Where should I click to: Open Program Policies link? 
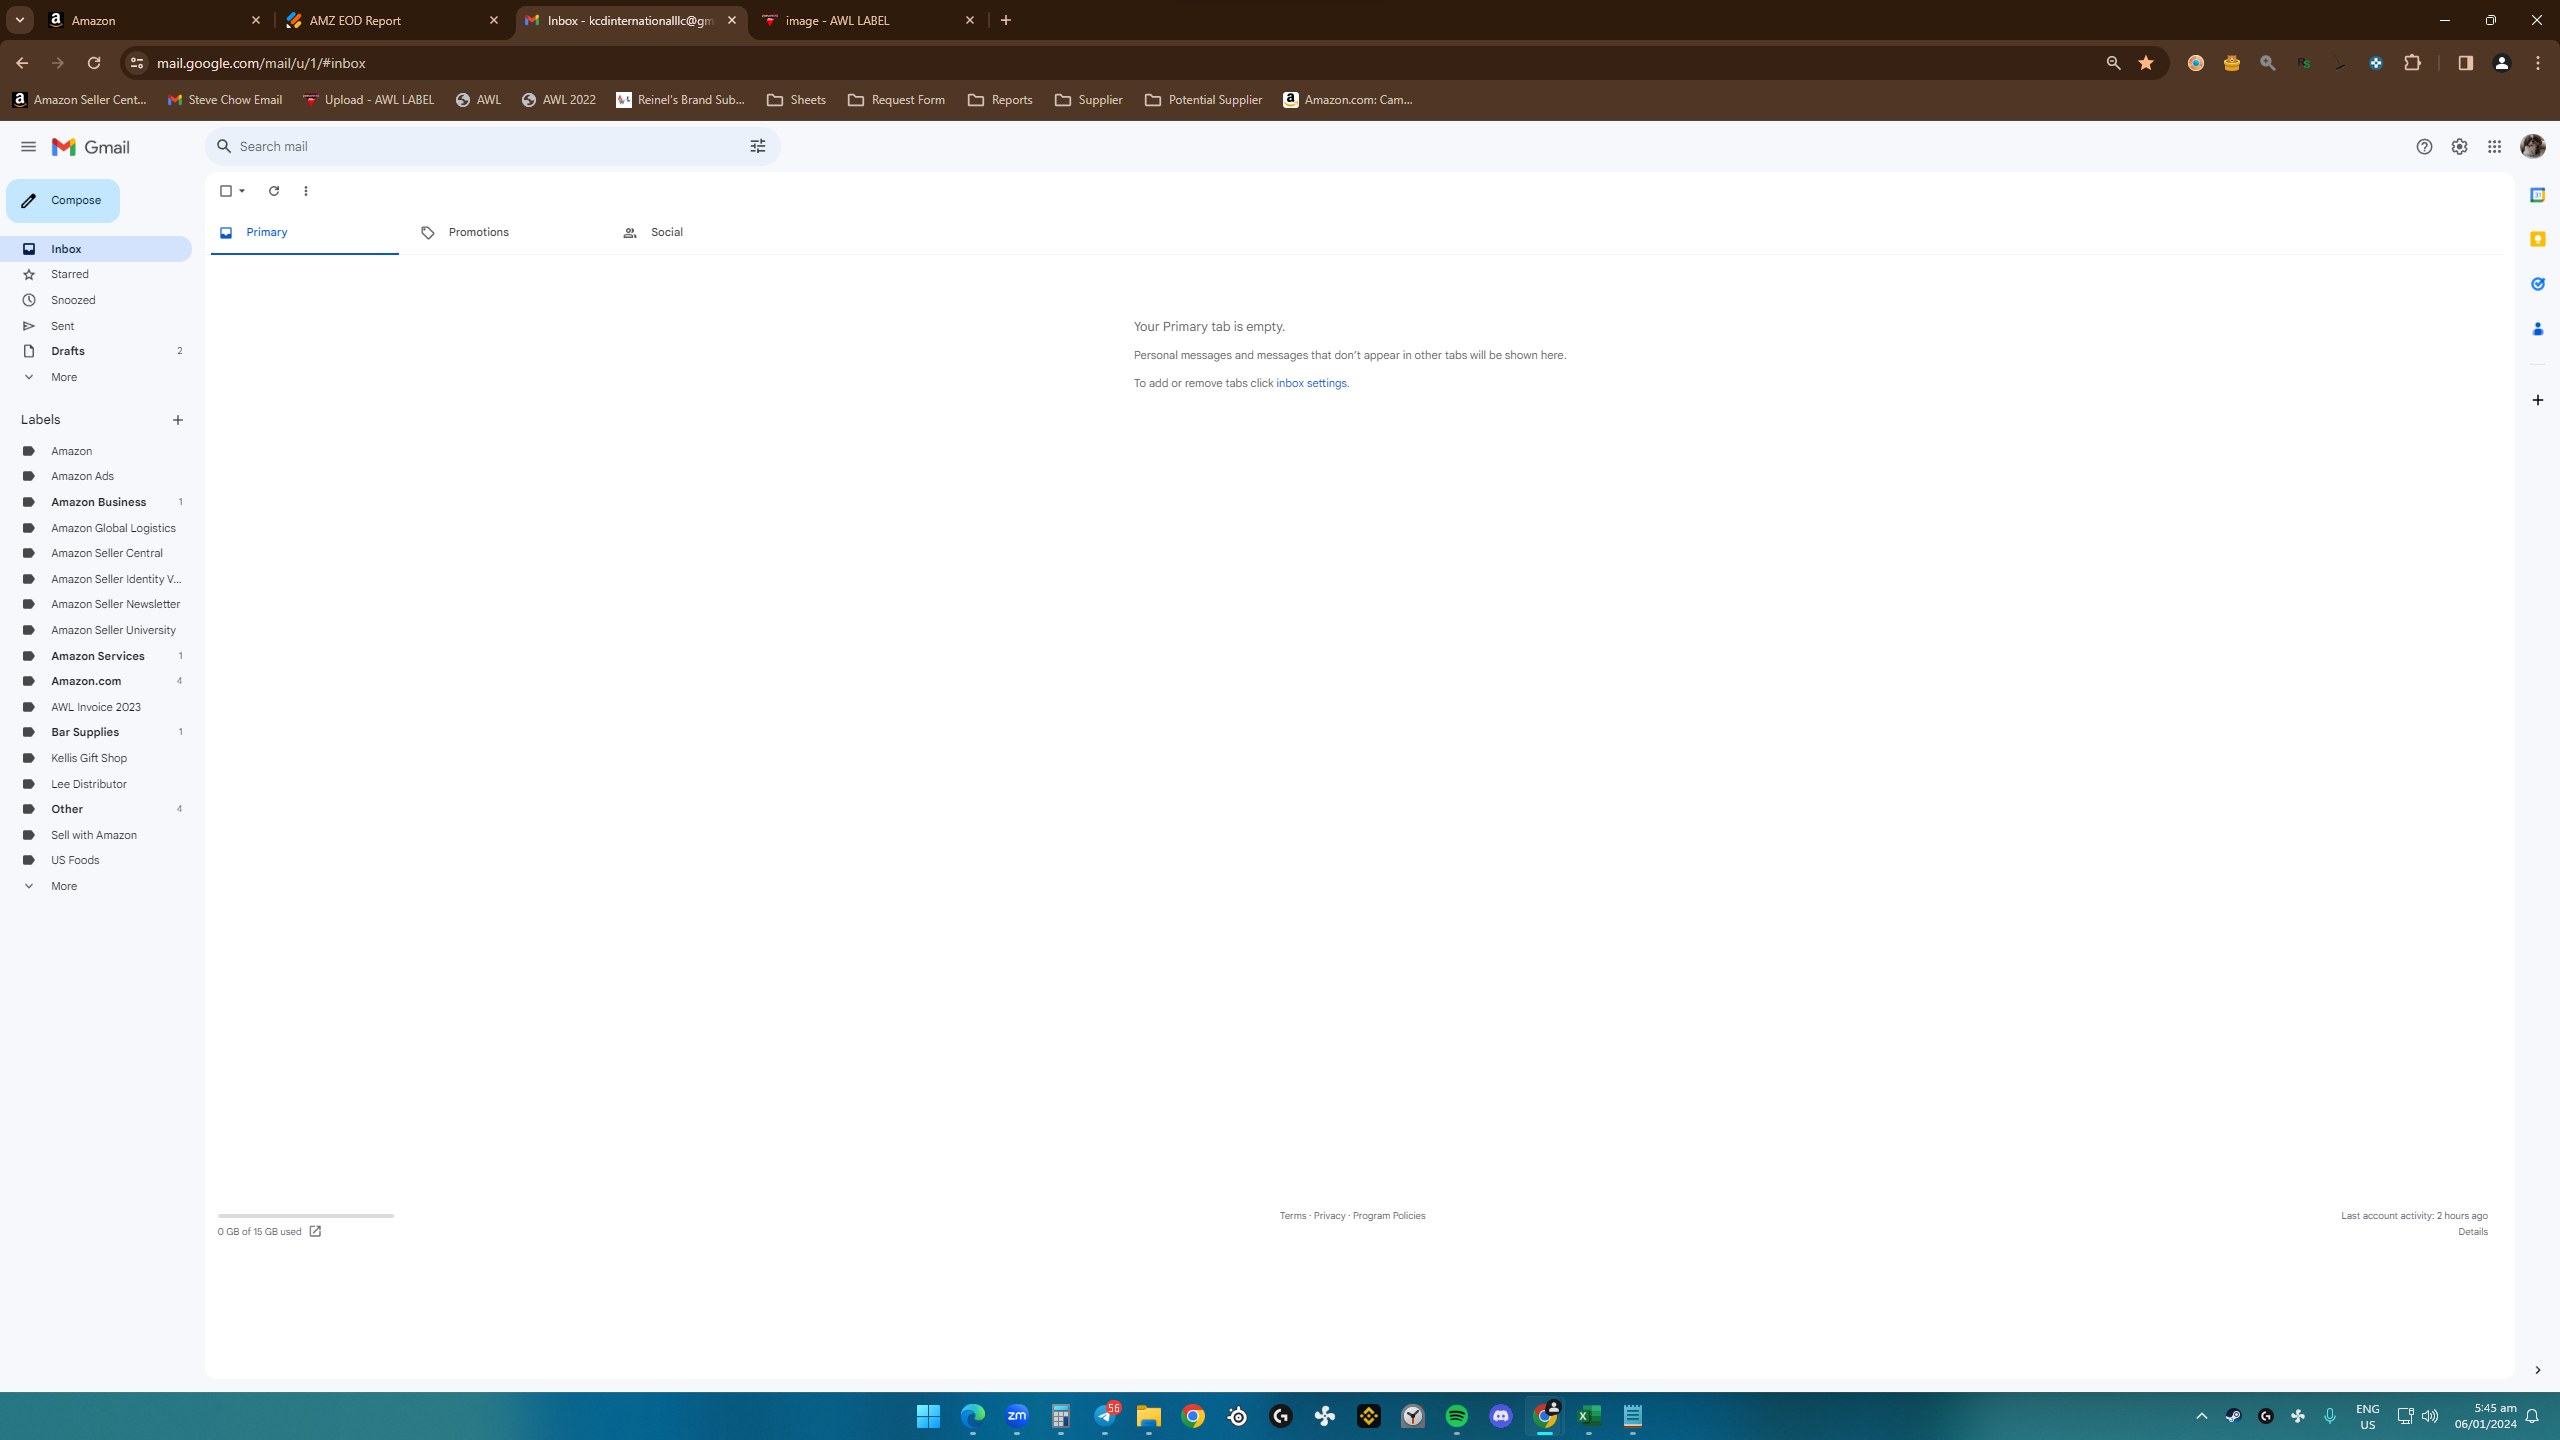pyautogui.click(x=1389, y=1216)
